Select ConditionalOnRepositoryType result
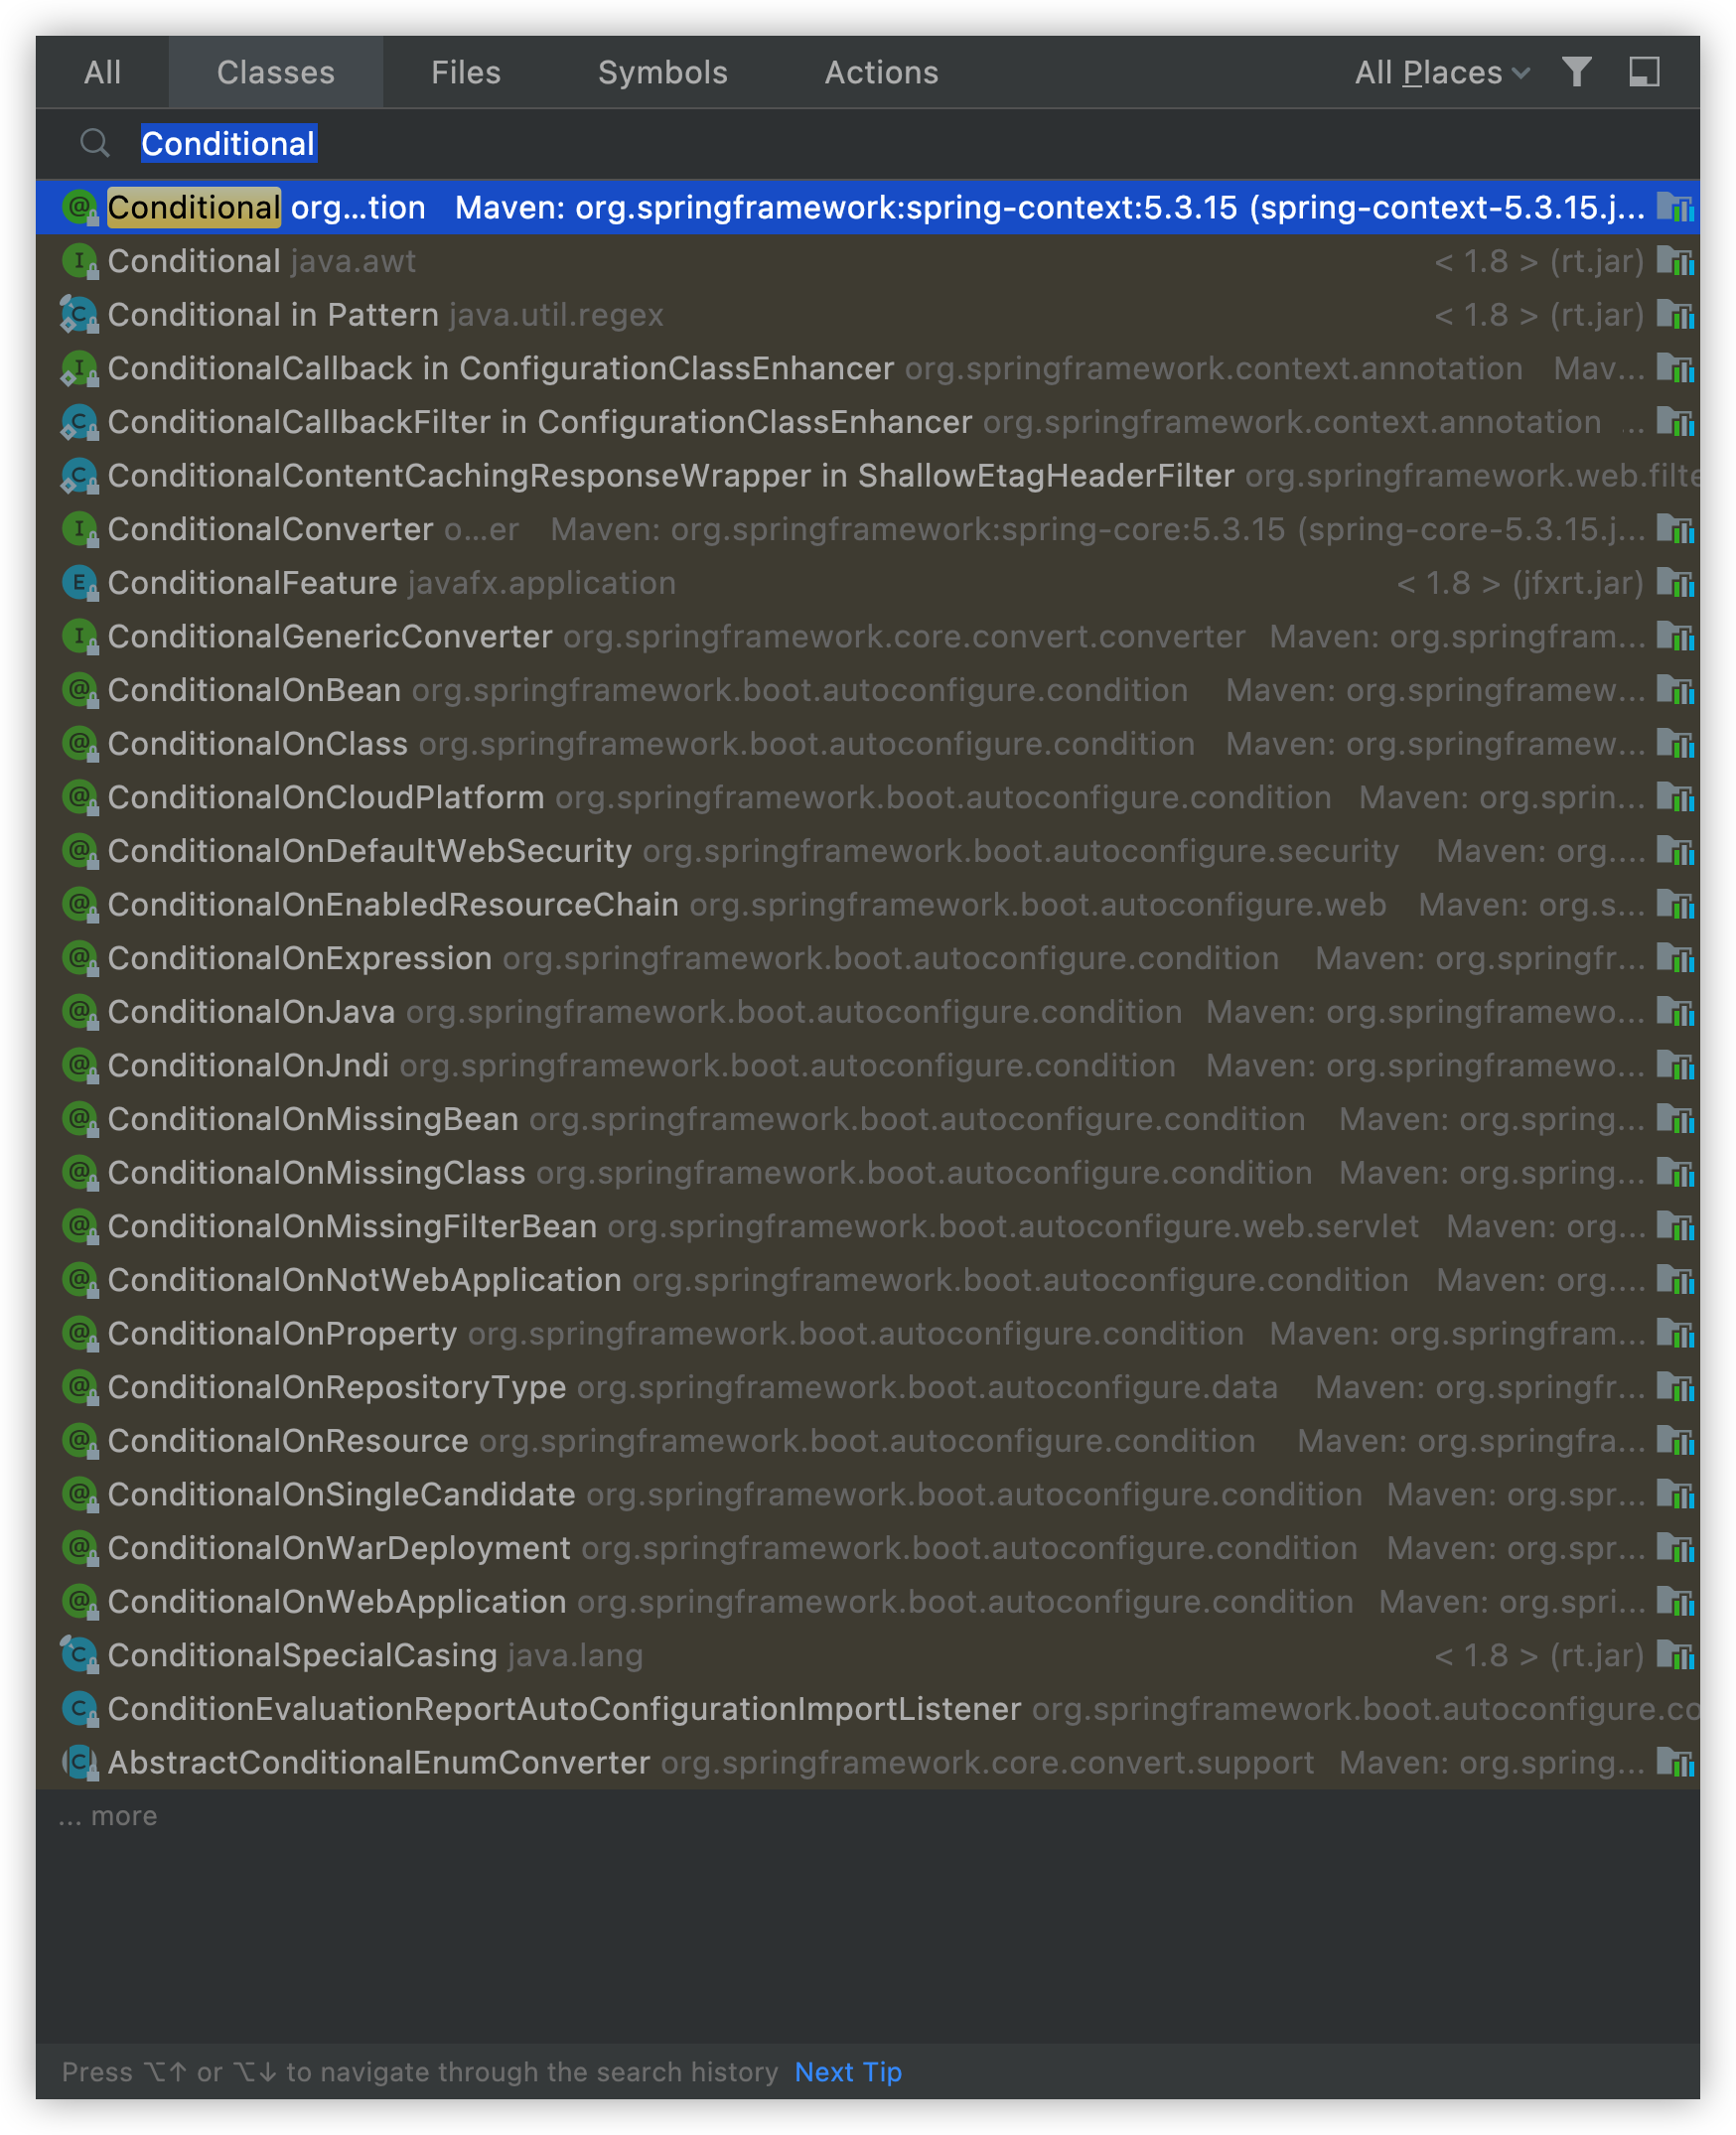1736x2135 pixels. [868, 1387]
